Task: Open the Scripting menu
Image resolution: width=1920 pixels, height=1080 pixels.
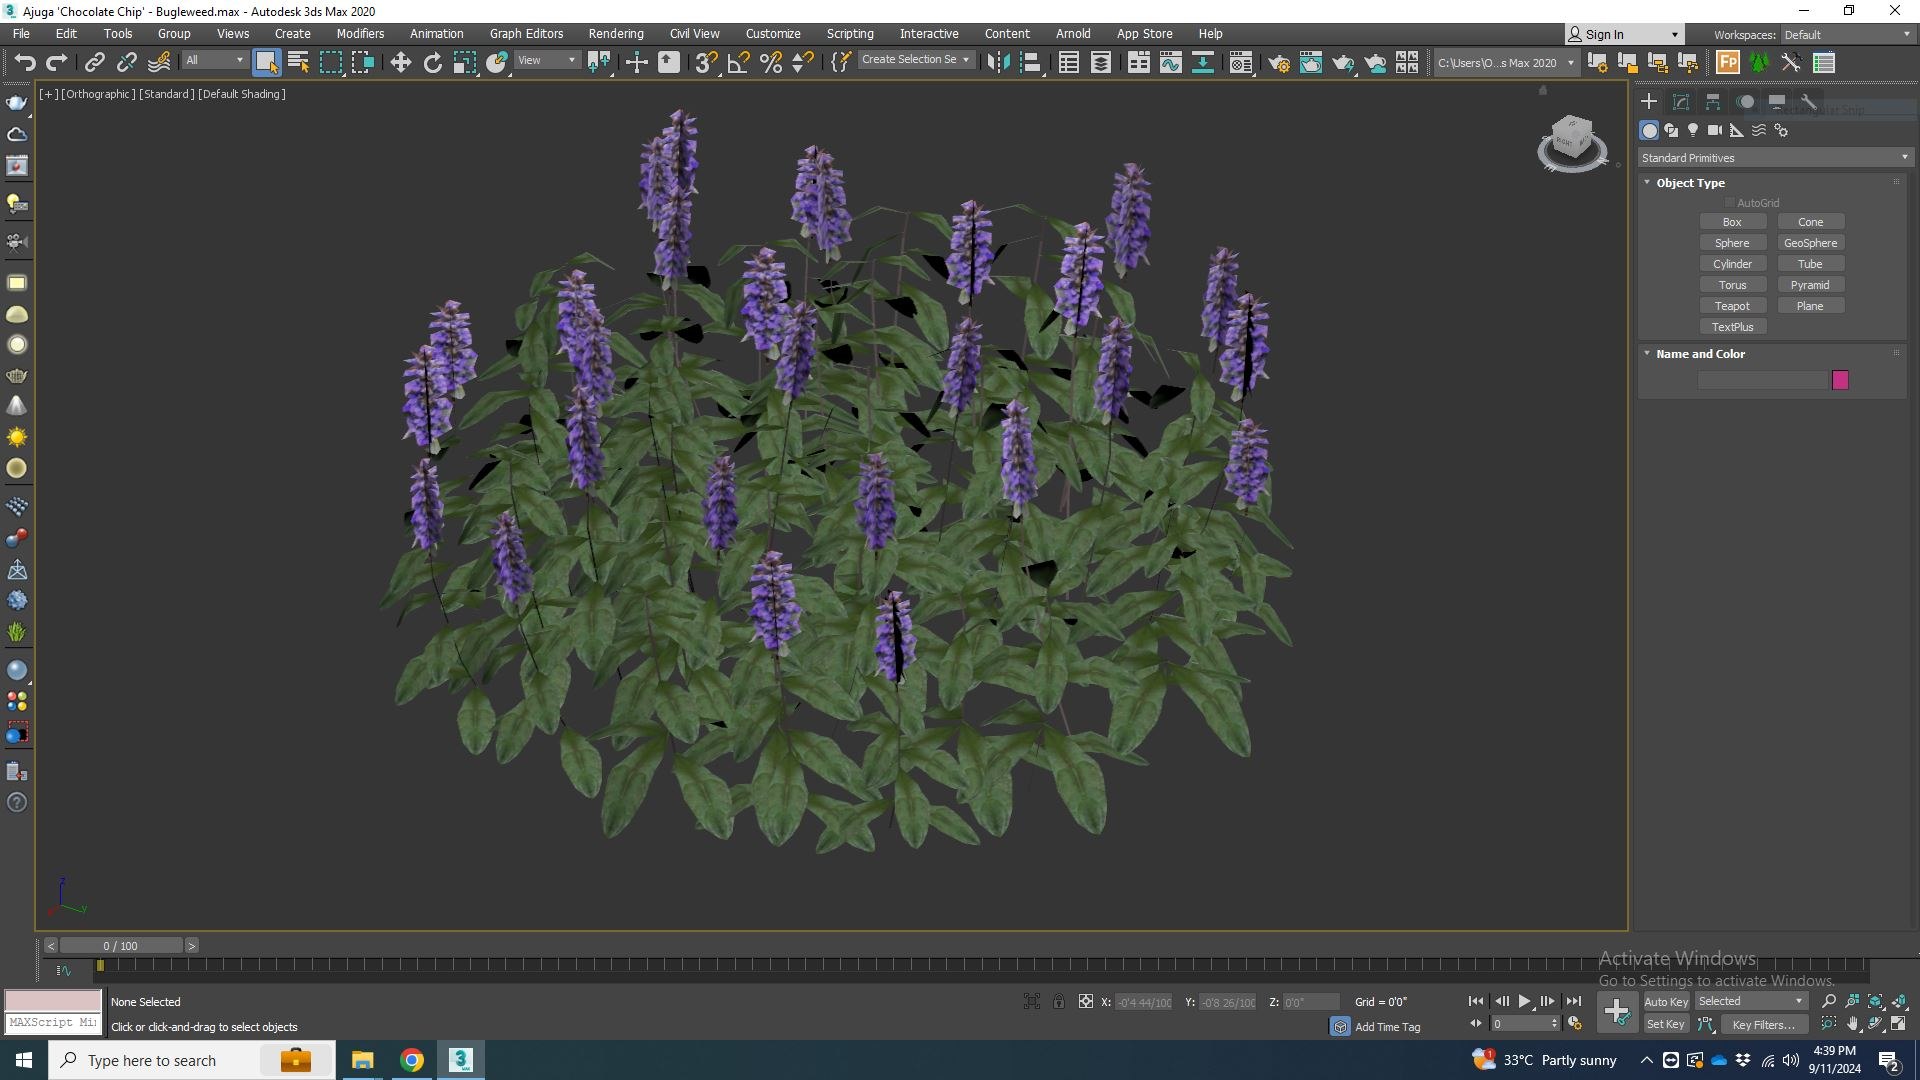Action: coord(850,33)
